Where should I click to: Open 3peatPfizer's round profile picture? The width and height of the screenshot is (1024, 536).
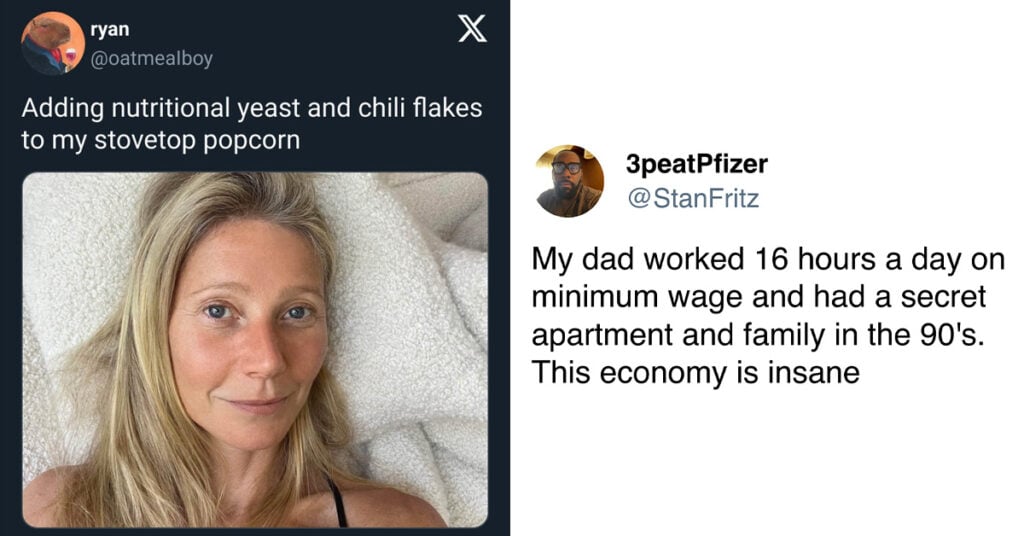569,181
